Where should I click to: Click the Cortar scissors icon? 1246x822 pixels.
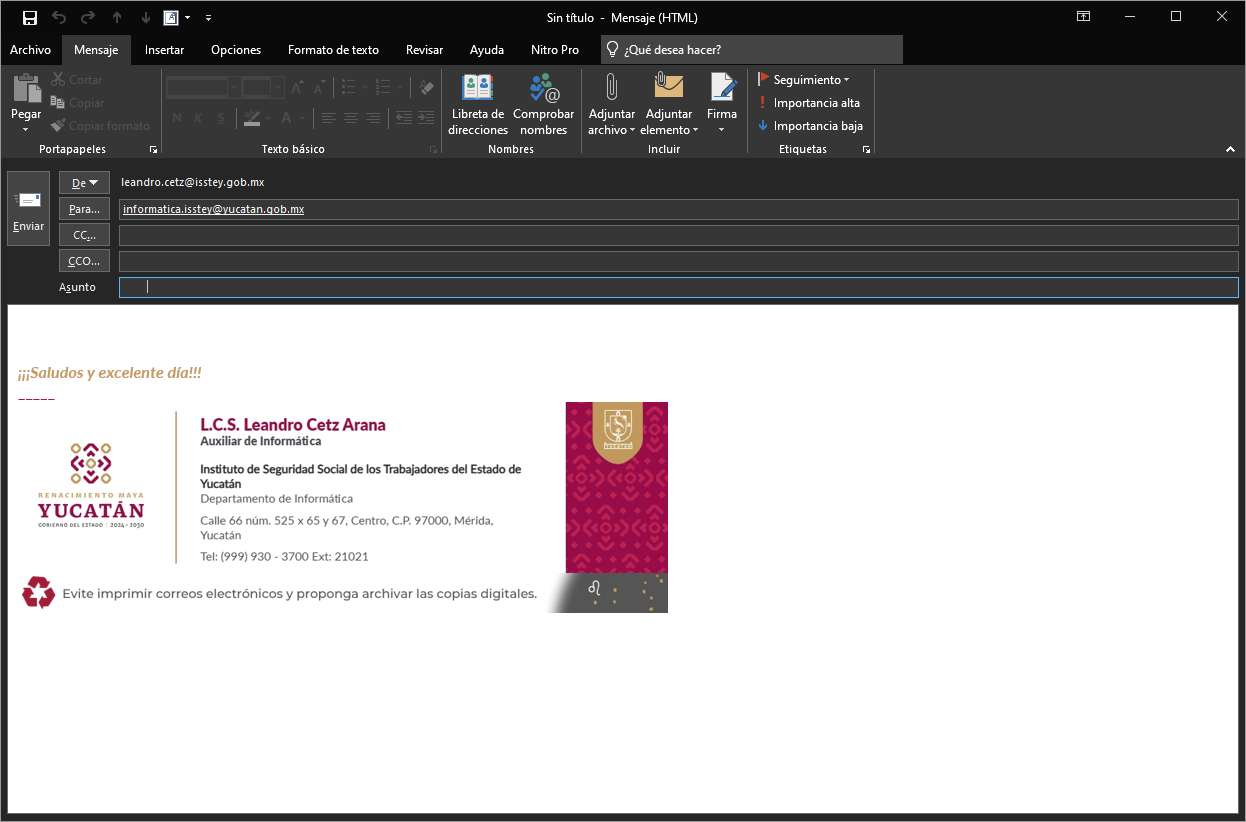pos(58,80)
